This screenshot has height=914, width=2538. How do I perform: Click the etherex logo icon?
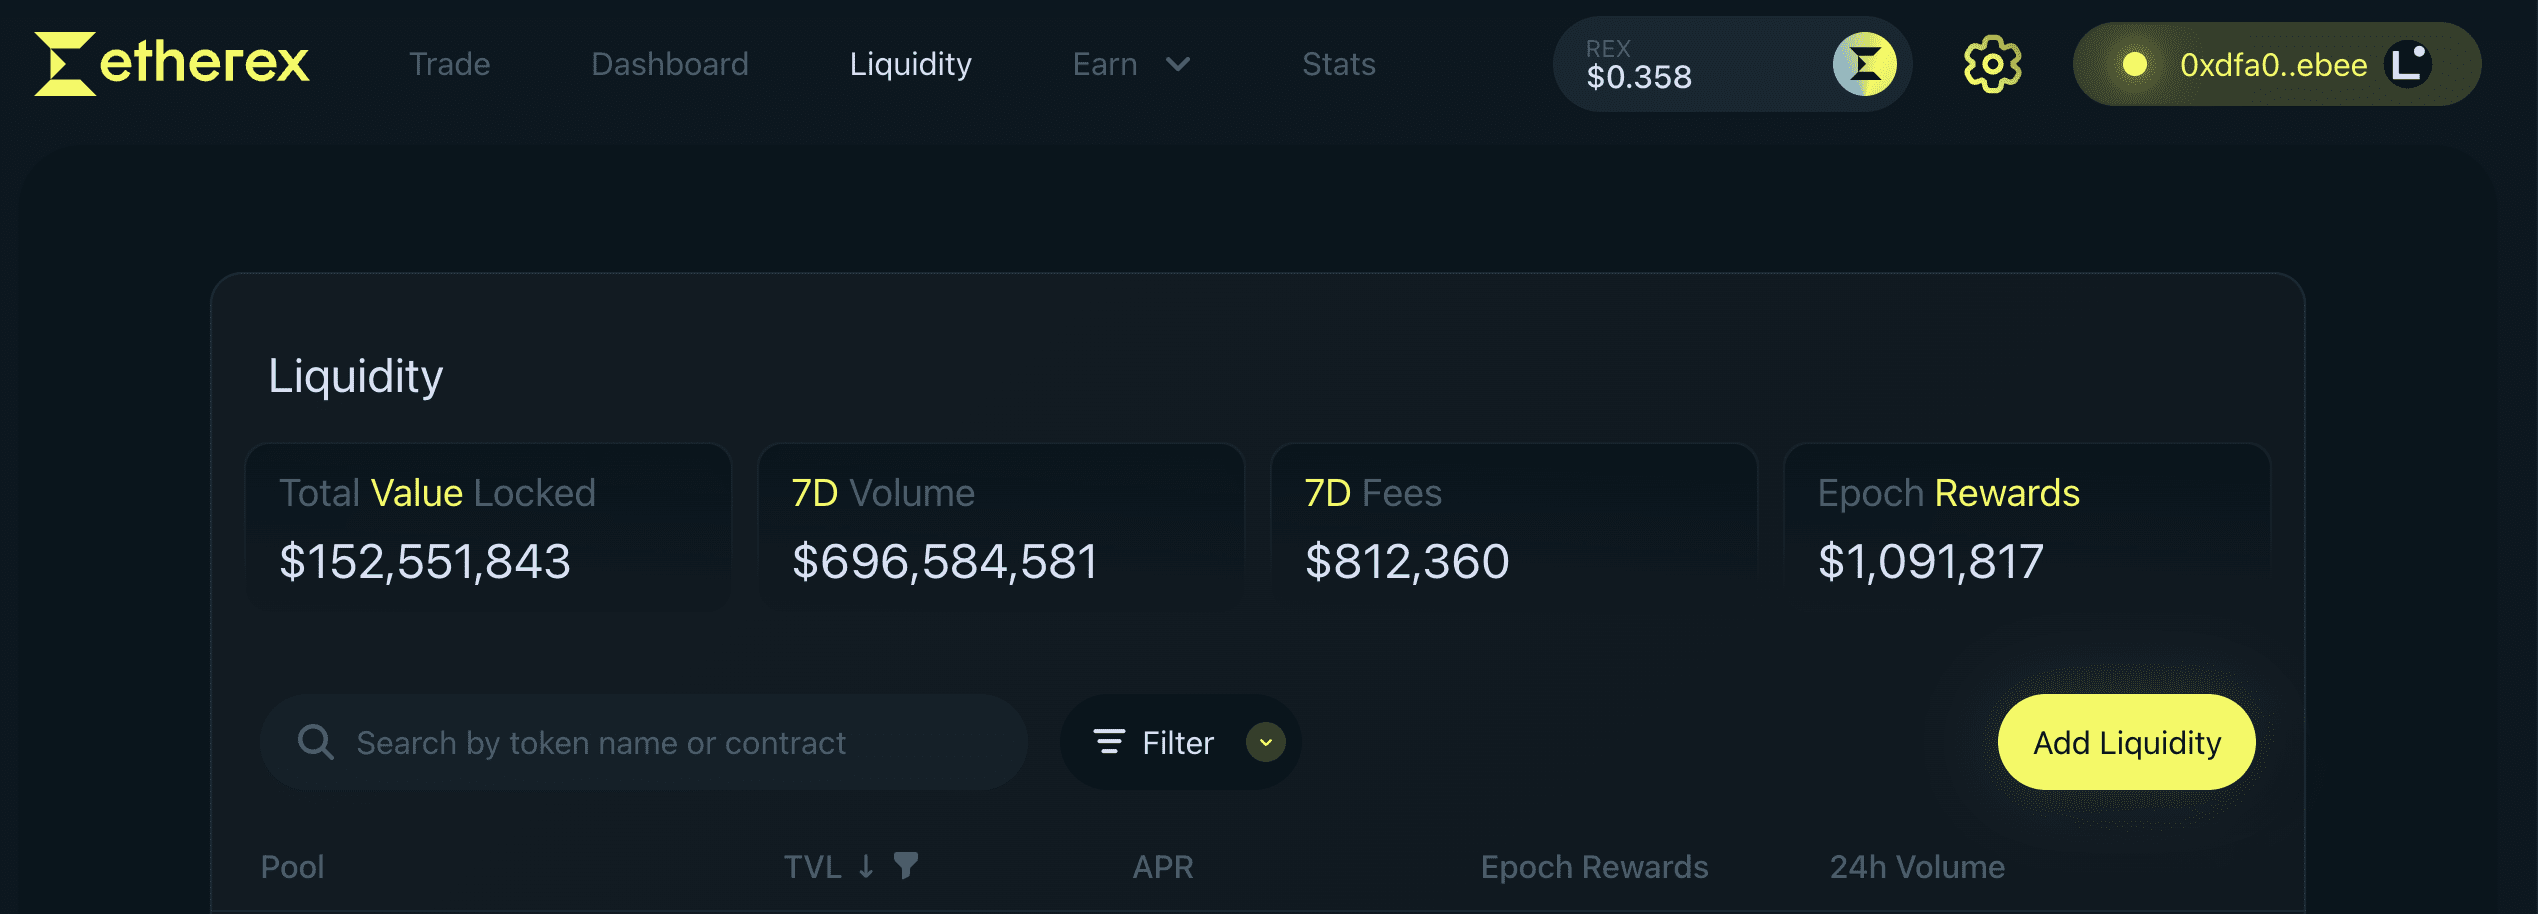pyautogui.click(x=65, y=64)
